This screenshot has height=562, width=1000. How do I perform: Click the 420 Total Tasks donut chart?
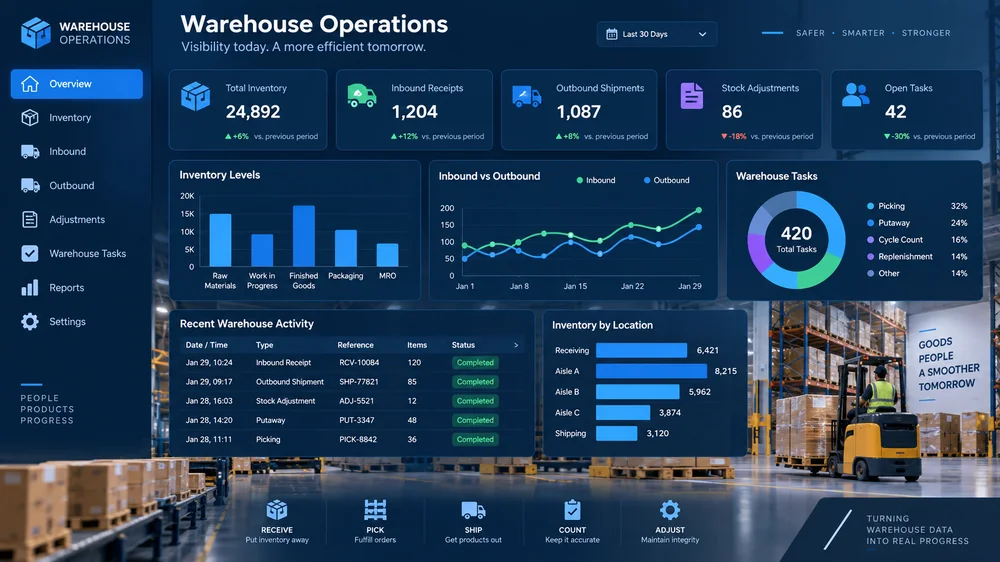797,240
